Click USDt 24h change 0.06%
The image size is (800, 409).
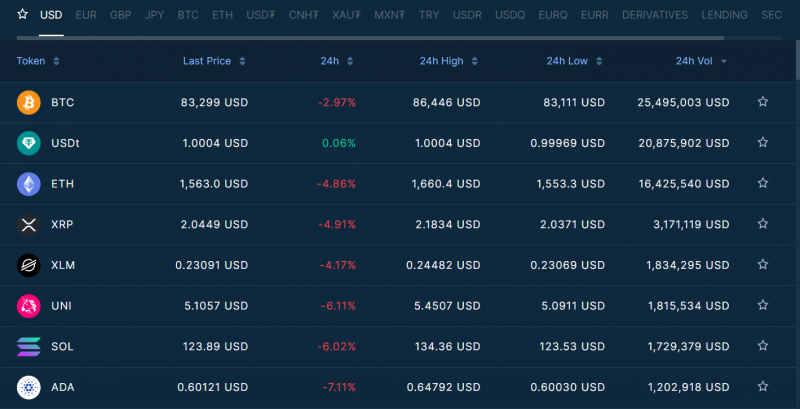pyautogui.click(x=339, y=143)
